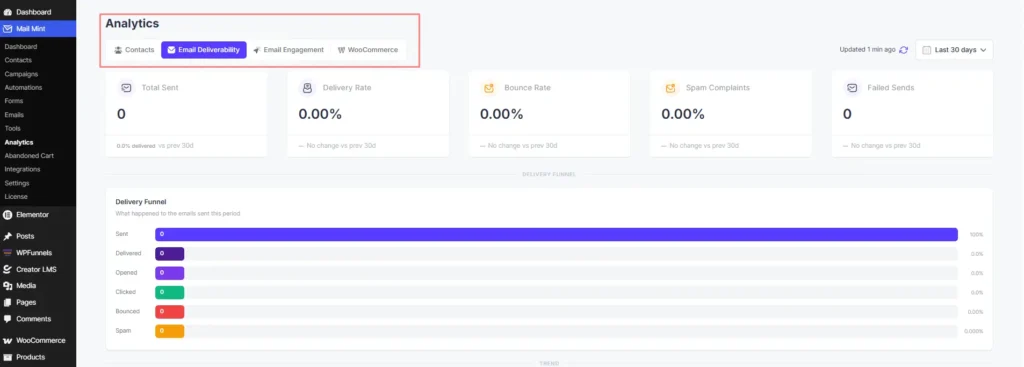Click the Pages icon in sidebar

(8, 302)
